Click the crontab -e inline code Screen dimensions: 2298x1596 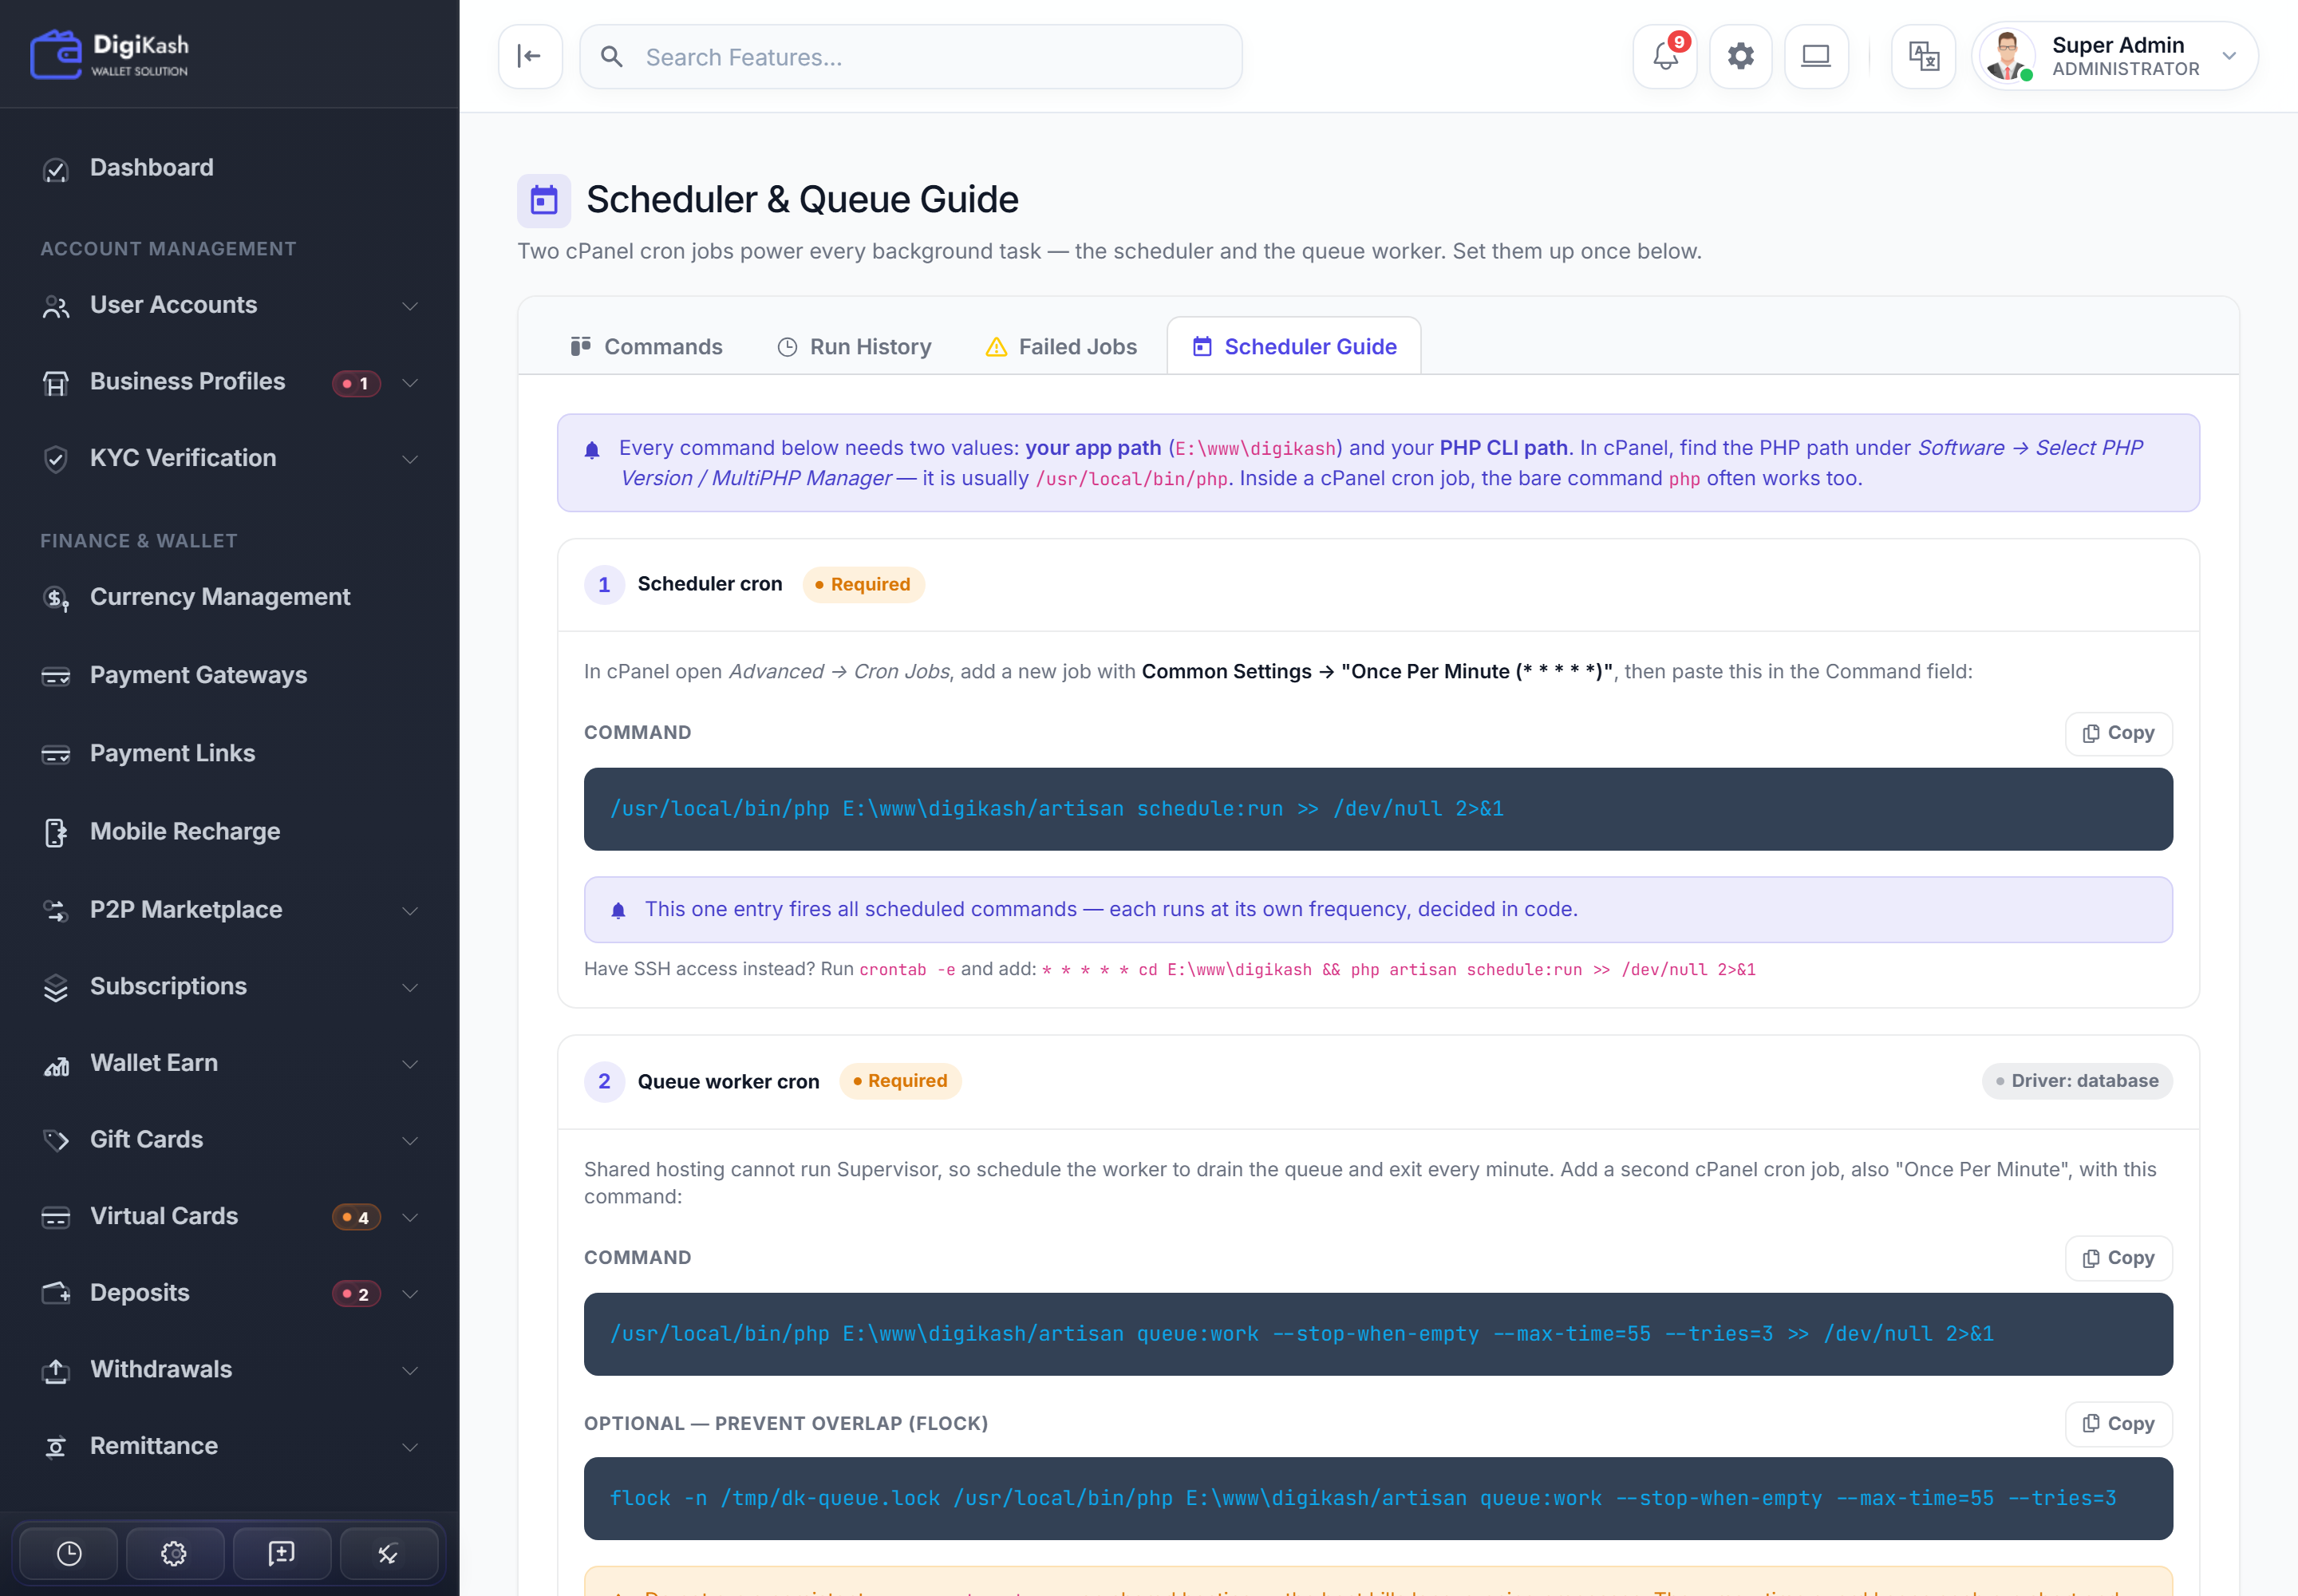coord(907,969)
